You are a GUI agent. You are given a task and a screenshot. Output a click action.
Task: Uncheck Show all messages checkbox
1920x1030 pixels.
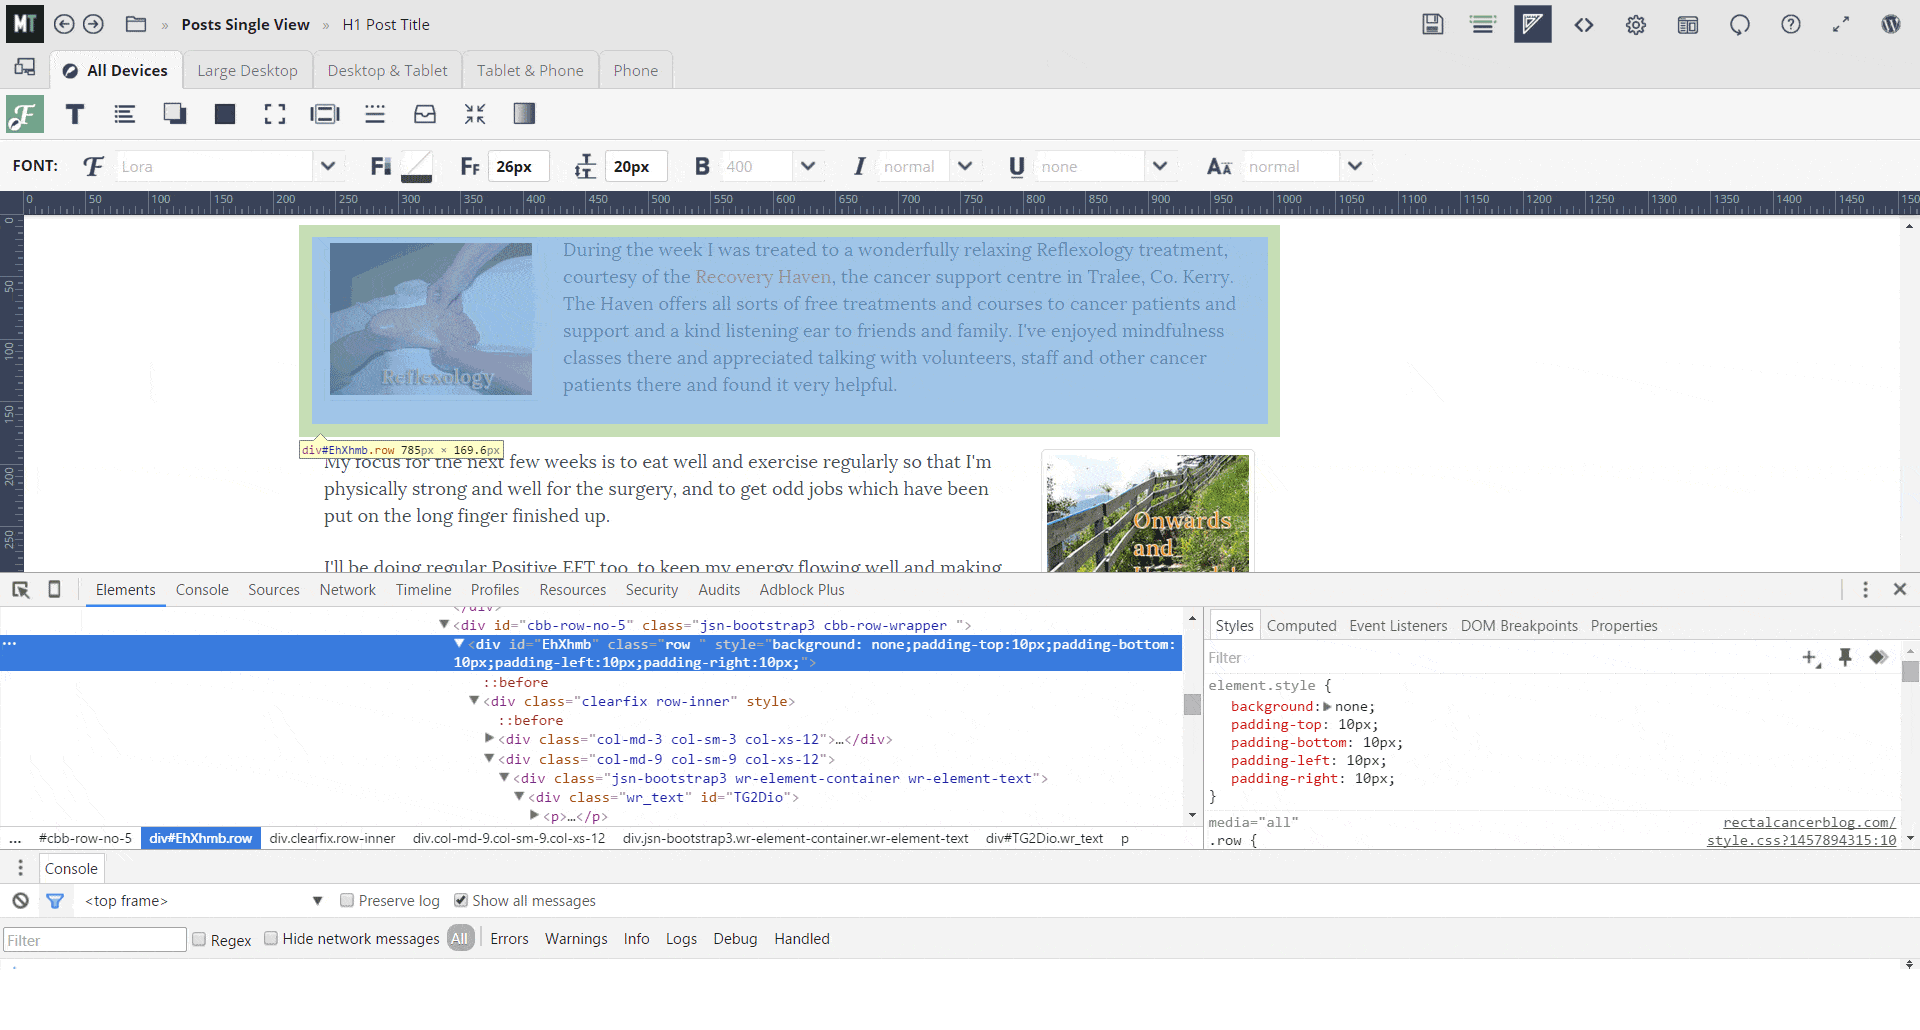tap(461, 901)
